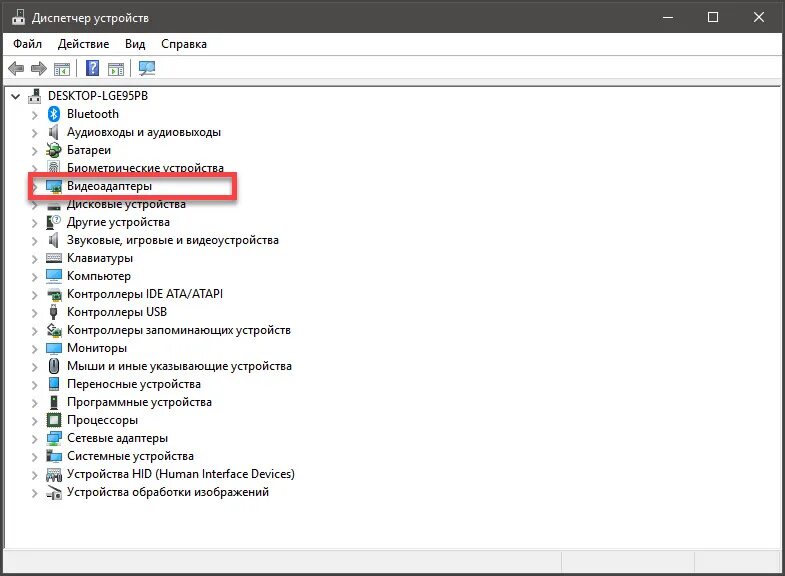The image size is (785, 576).
Task: Click the monitor icon beside Компьютер
Action: coord(54,276)
